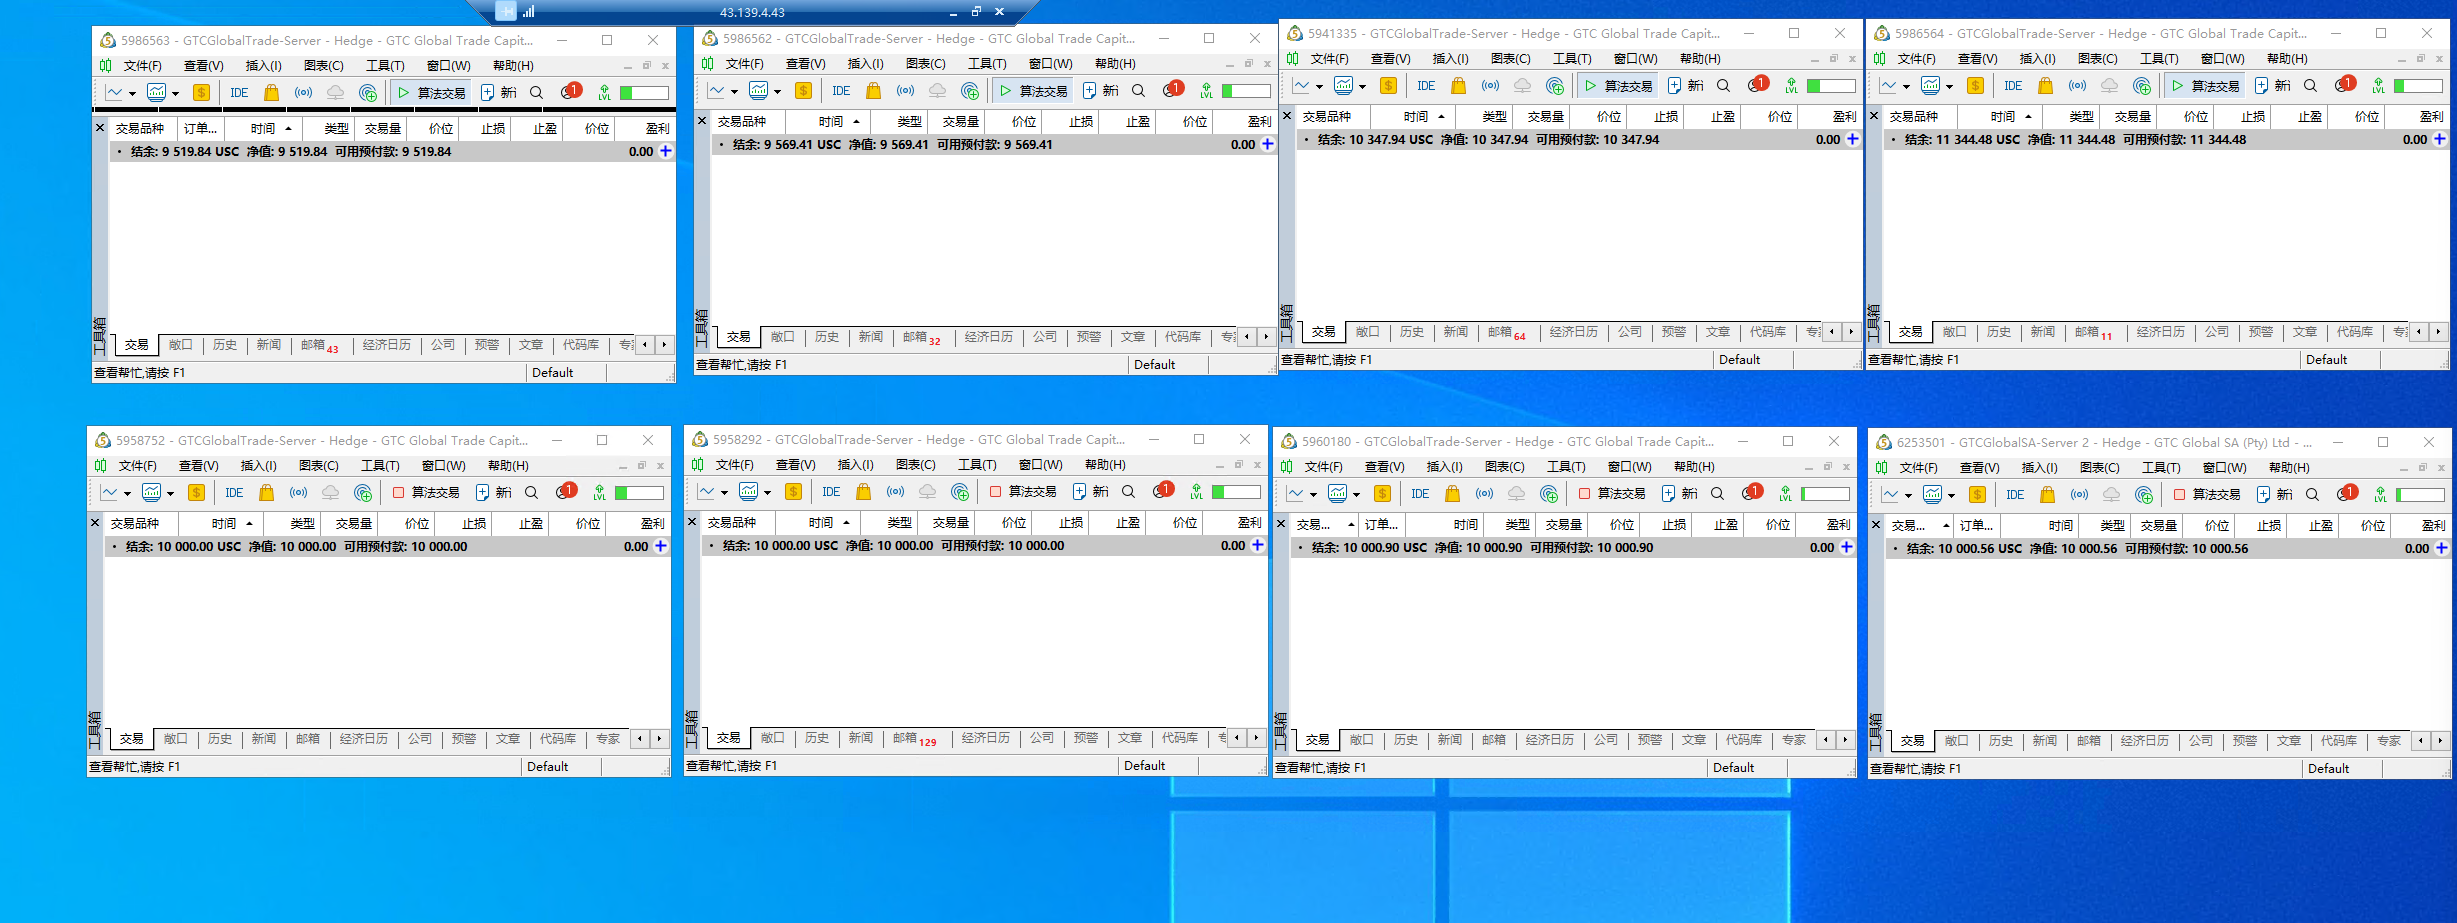
Task: Open the market overview dropdown arrow in window 5941335
Action: 1362,86
